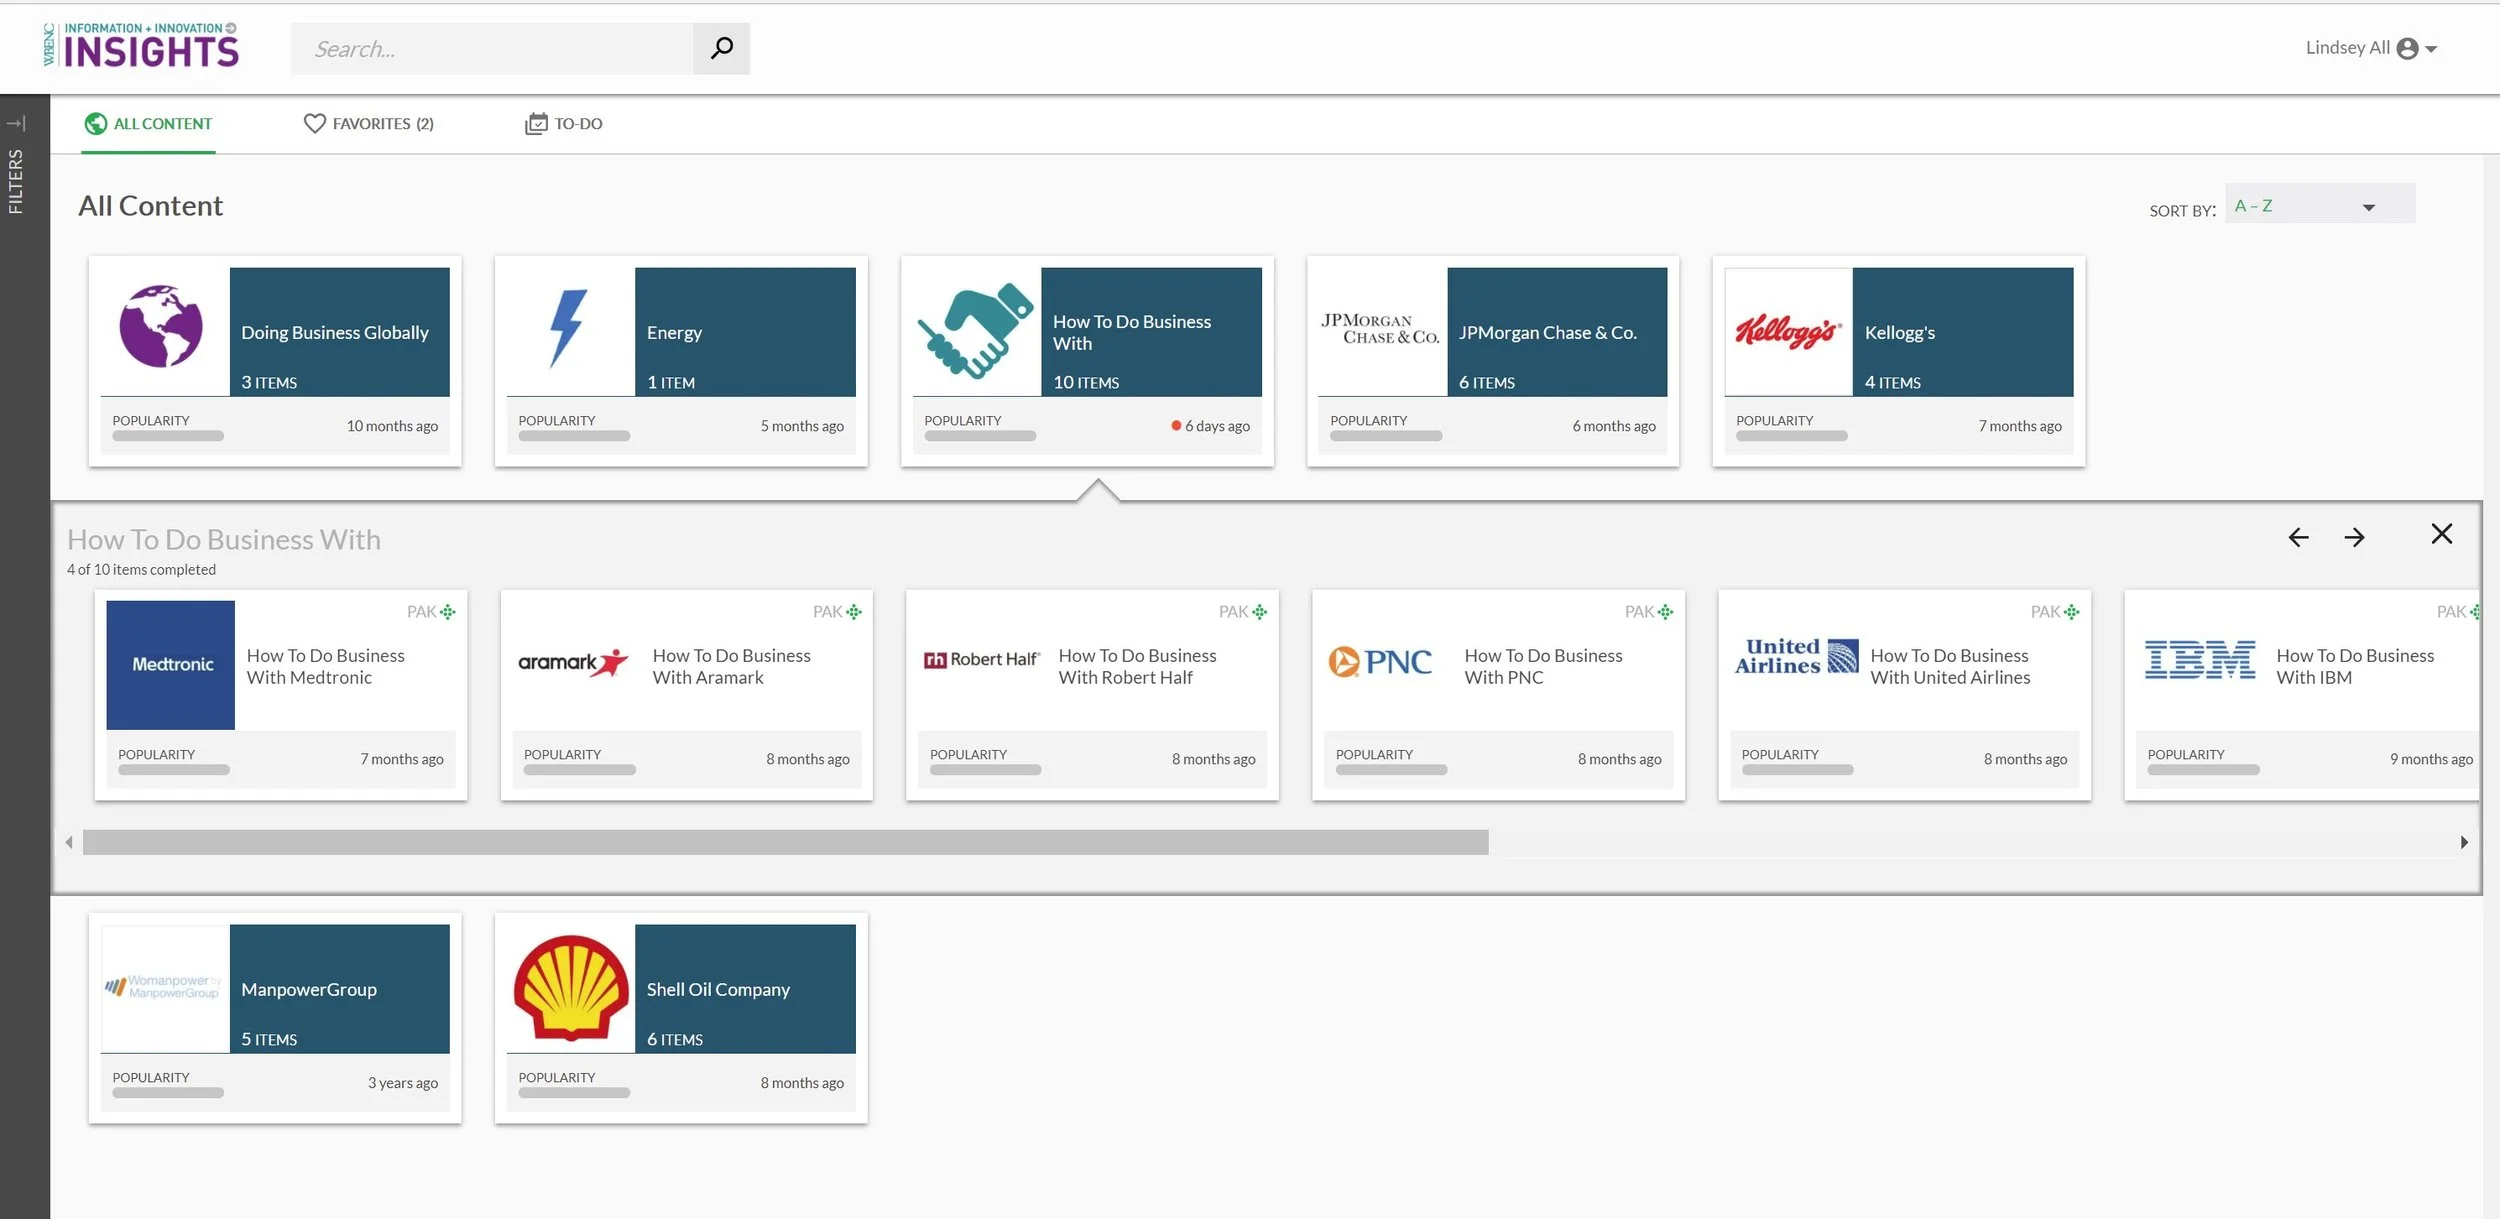Open the Kellogg's collection title
The height and width of the screenshot is (1219, 2500).
(1899, 332)
